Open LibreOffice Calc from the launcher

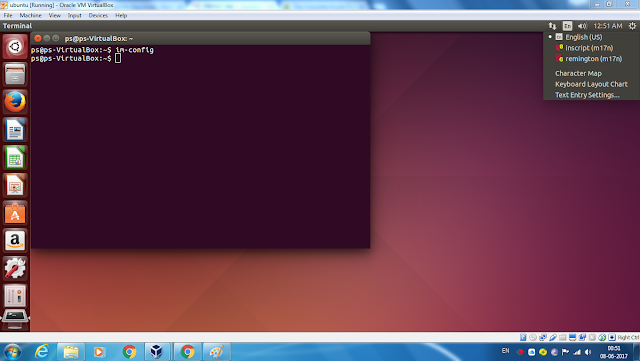15,158
